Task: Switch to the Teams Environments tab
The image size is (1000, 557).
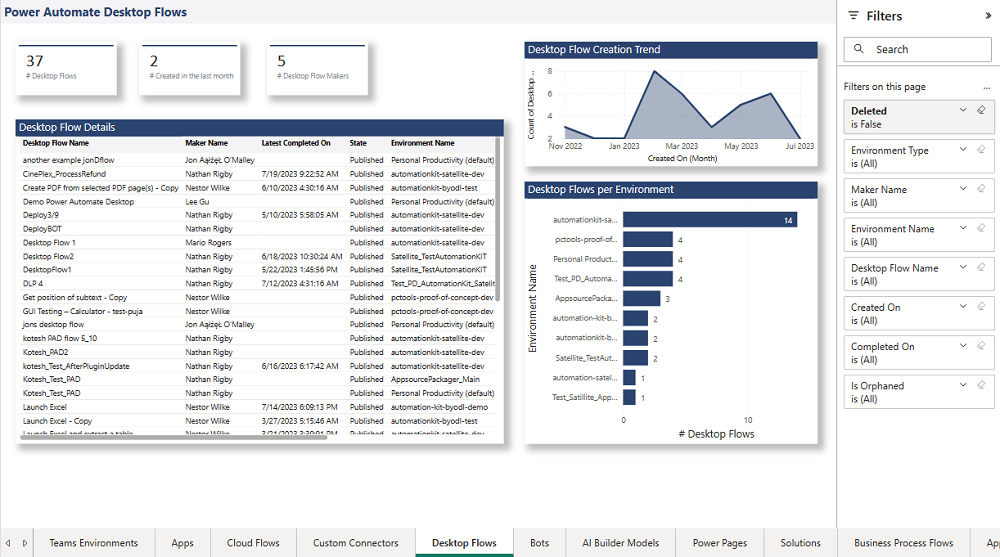Action: [94, 543]
